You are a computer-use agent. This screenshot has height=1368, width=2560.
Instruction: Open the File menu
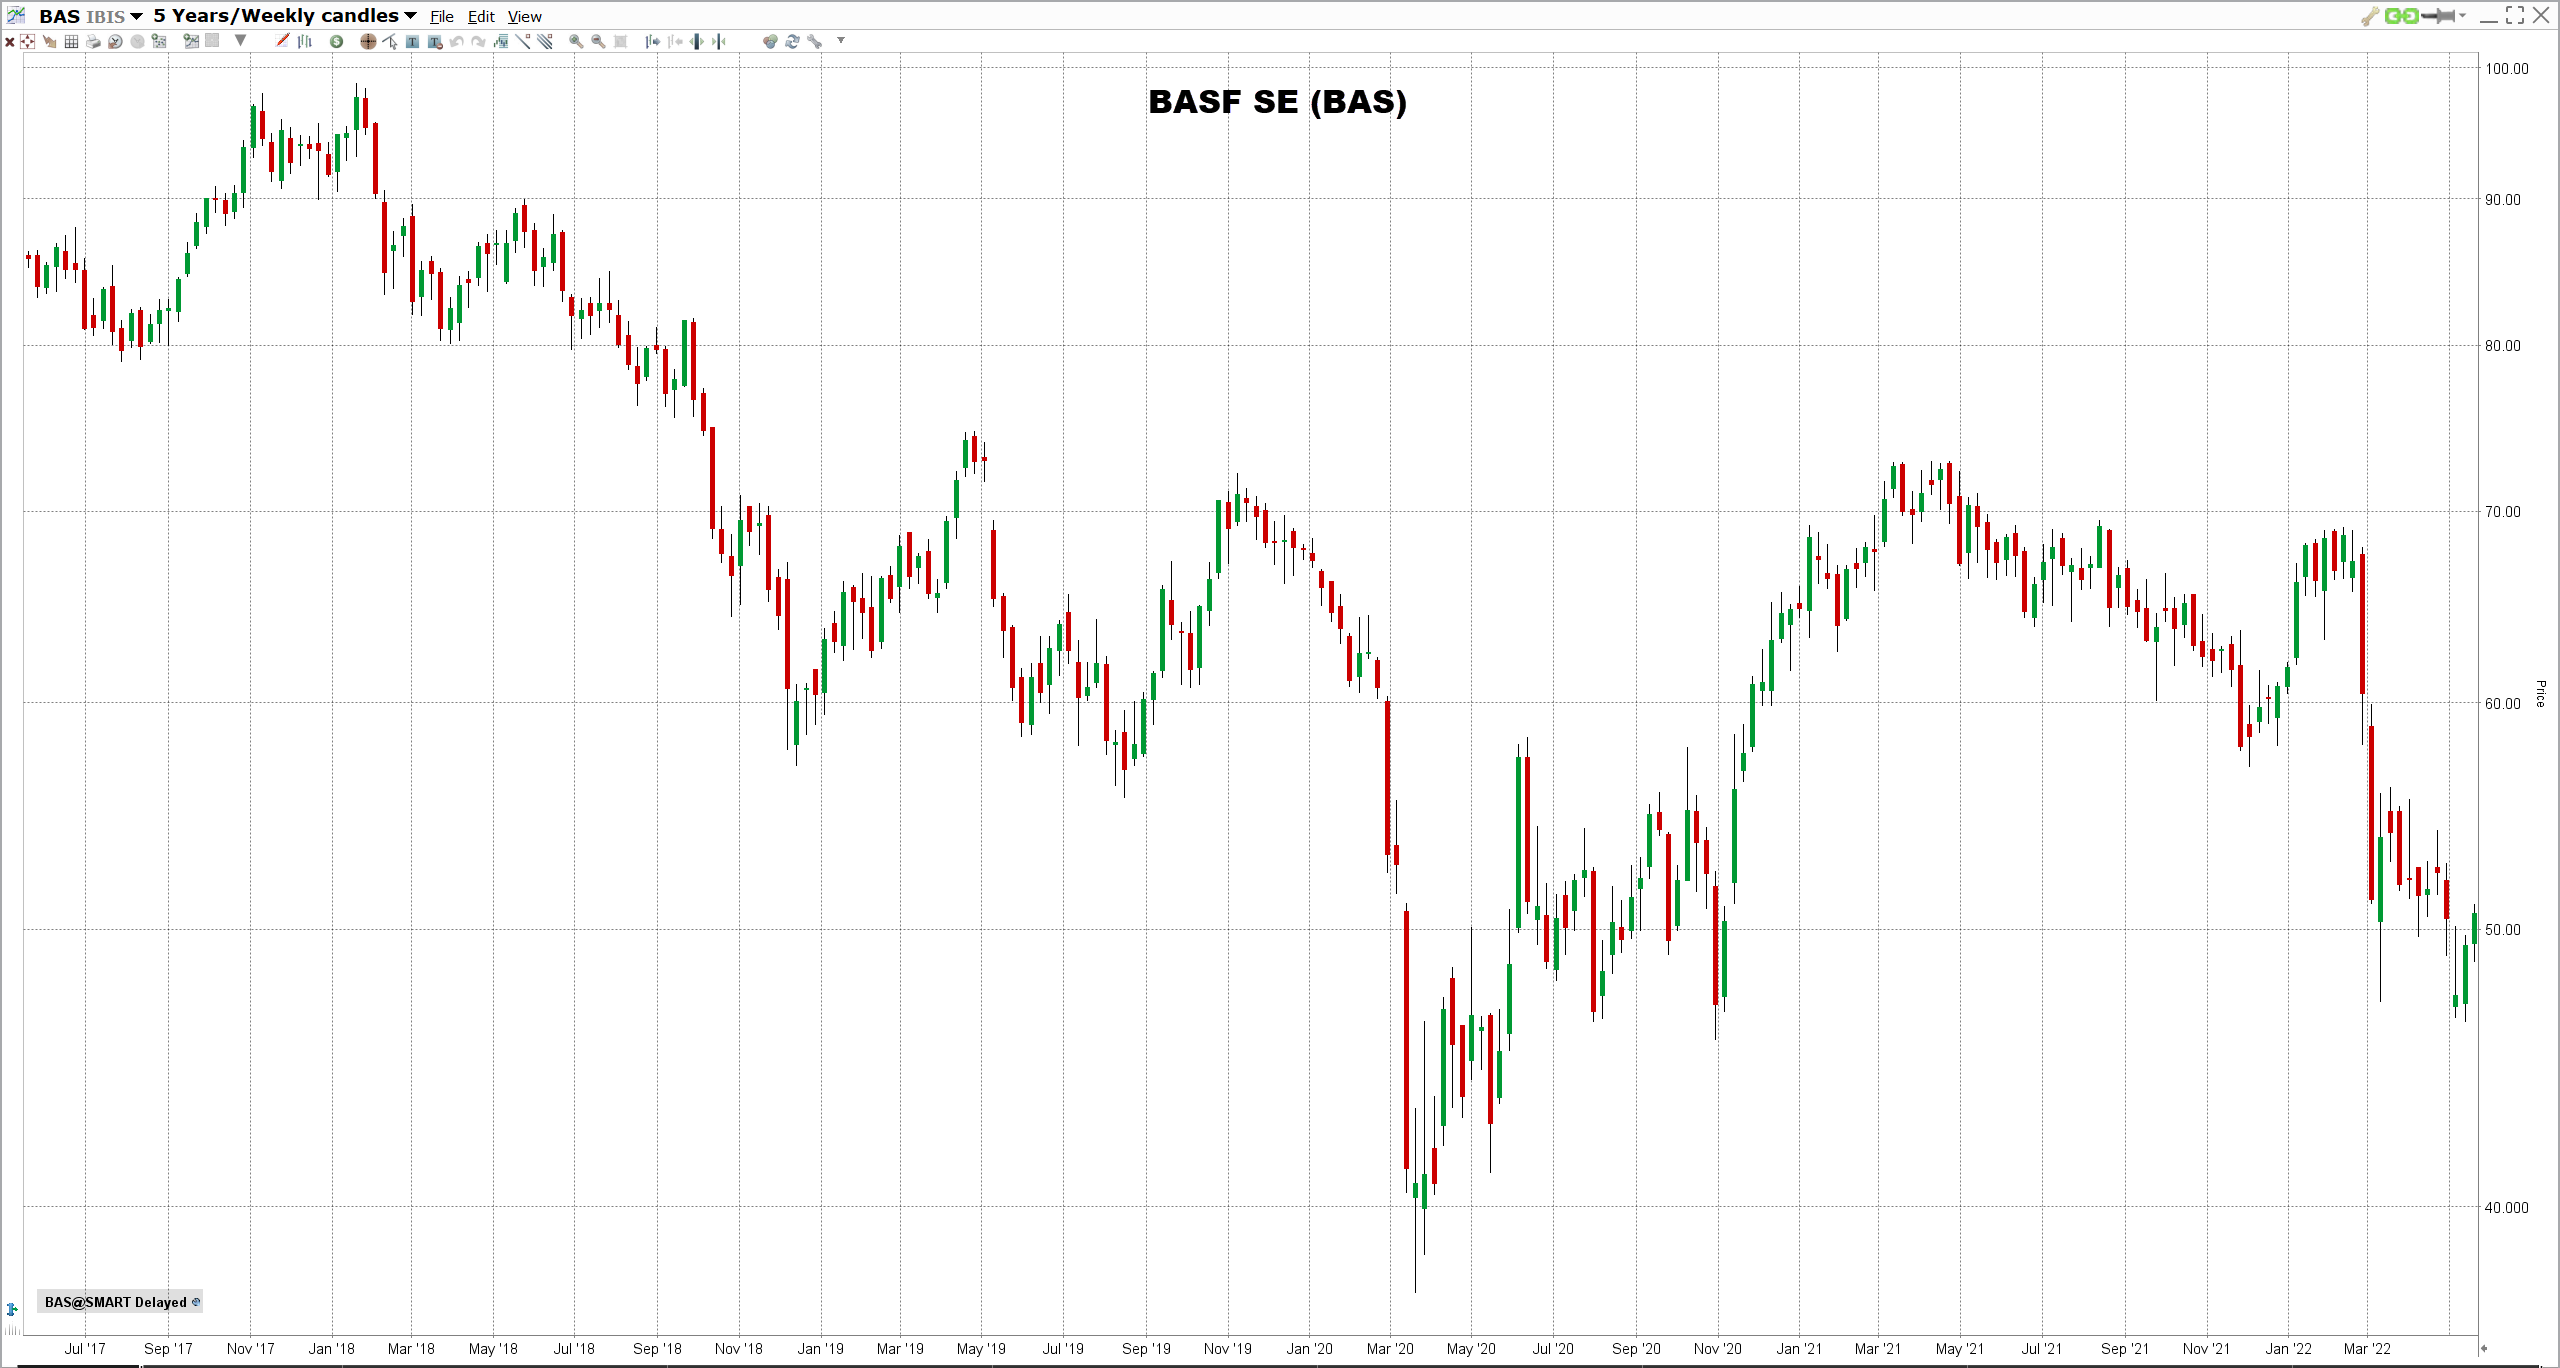click(442, 17)
